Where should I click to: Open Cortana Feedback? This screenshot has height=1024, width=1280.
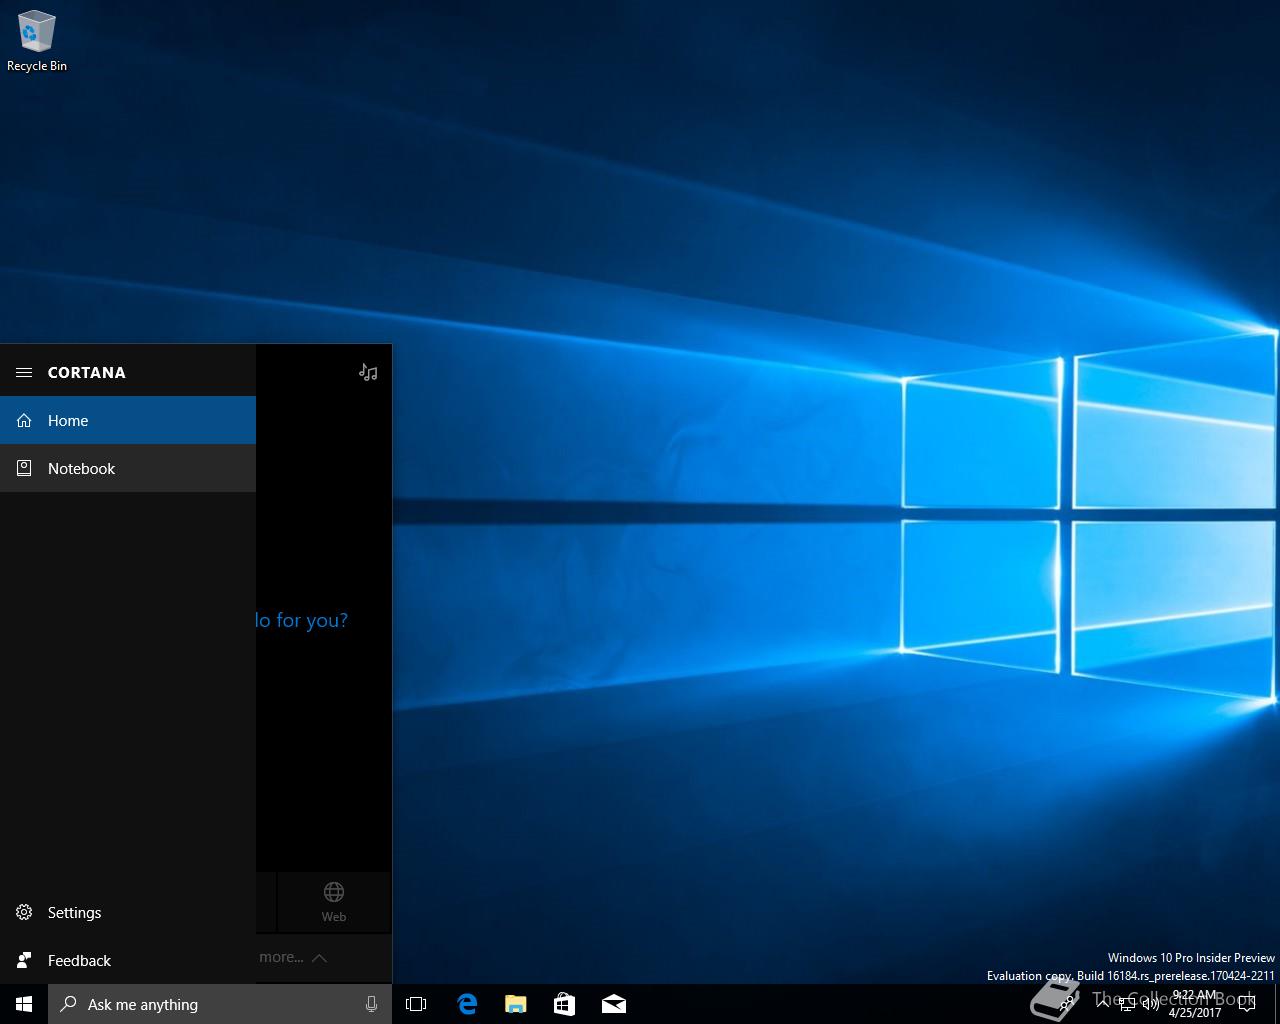point(128,960)
